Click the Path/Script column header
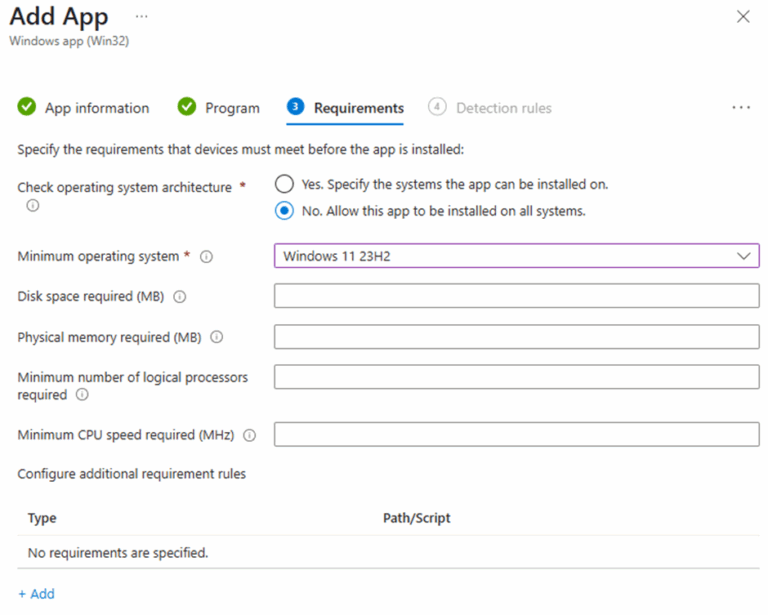The height and width of the screenshot is (615, 768). [x=416, y=518]
